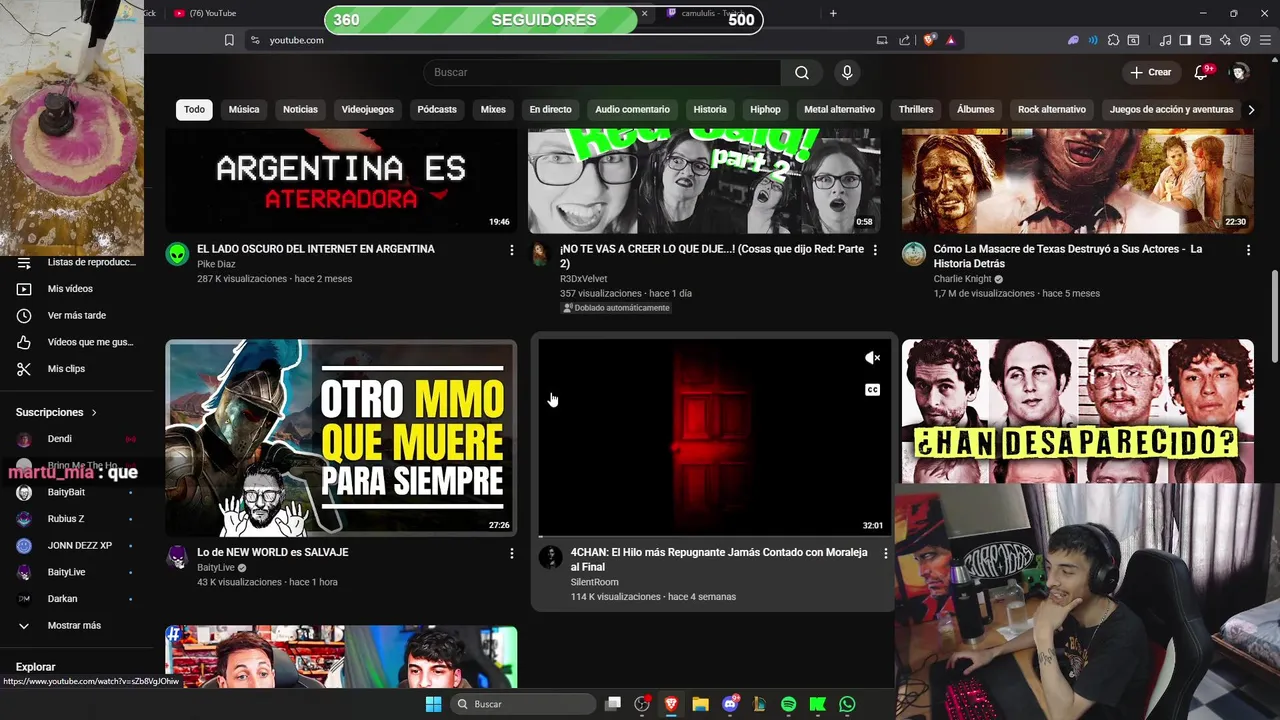Open the browser extensions puzzle icon
1280x720 pixels.
tap(1113, 40)
